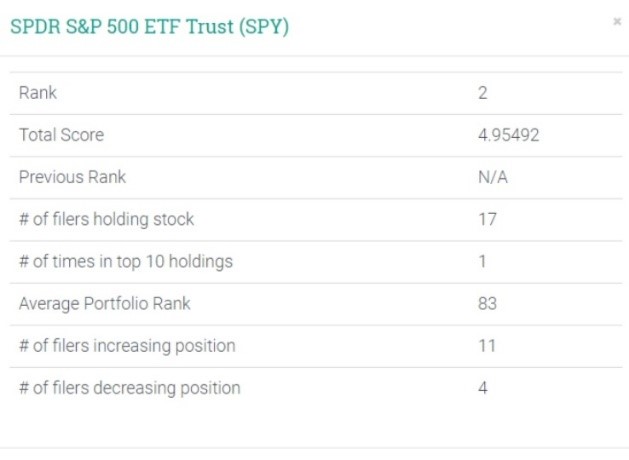Click the value 4 for decreasing position
The height and width of the screenshot is (460, 629).
pos(483,387)
